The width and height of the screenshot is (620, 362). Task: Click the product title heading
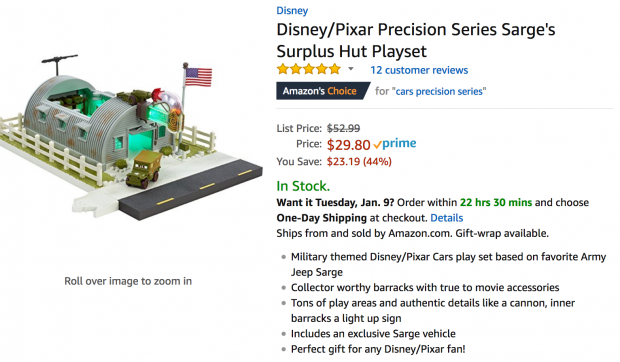tap(416, 40)
